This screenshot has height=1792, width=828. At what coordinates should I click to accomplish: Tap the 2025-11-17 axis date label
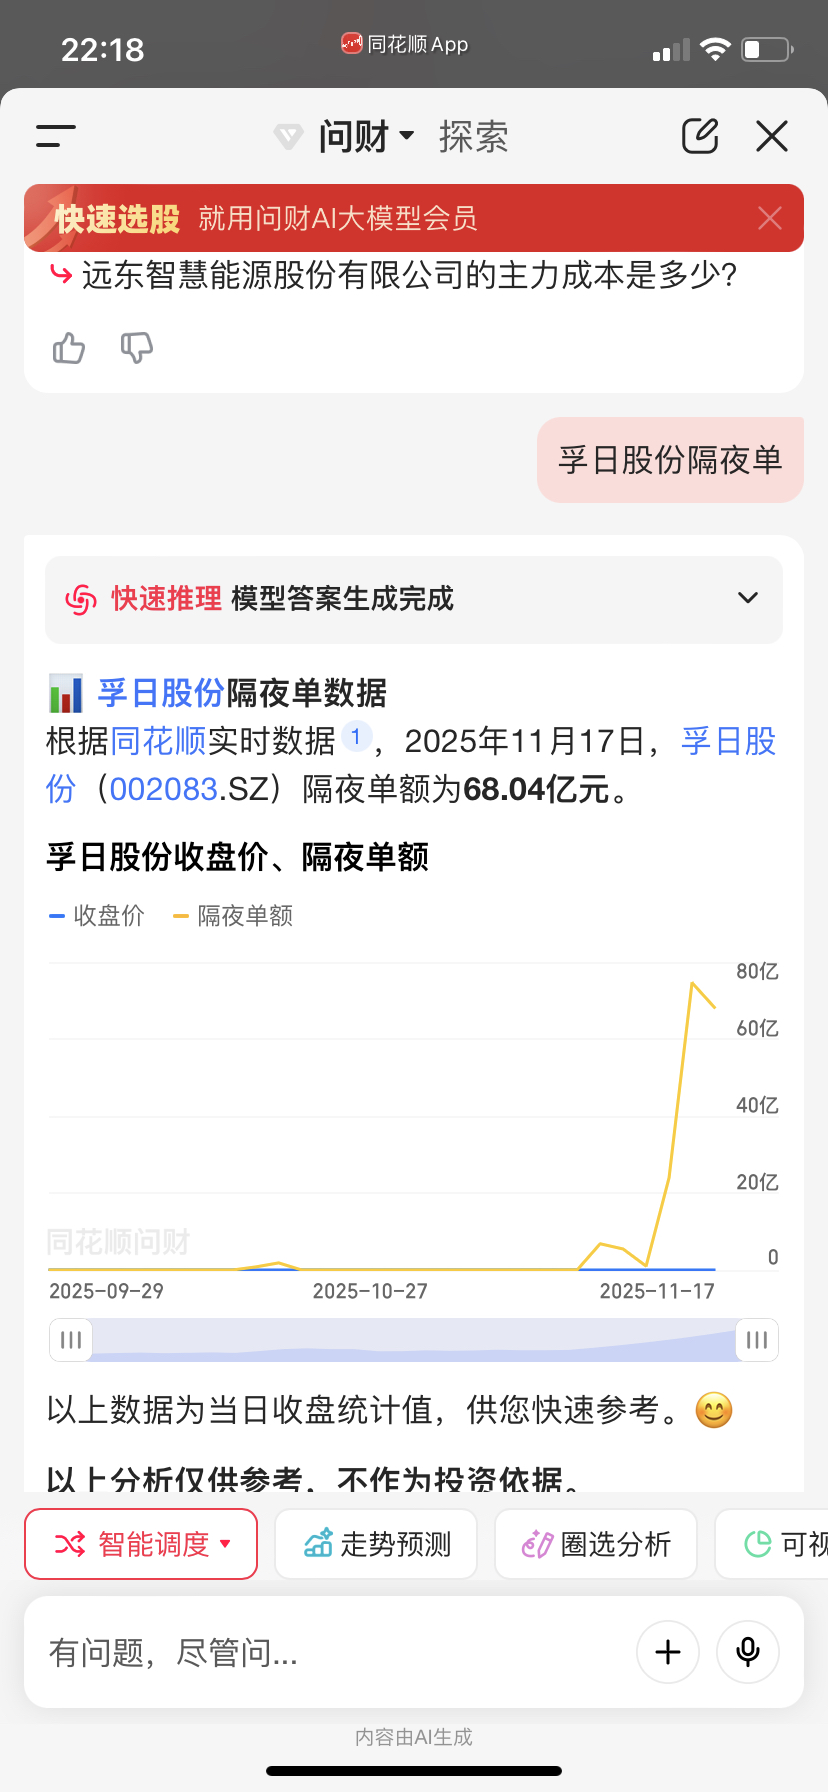657,1291
